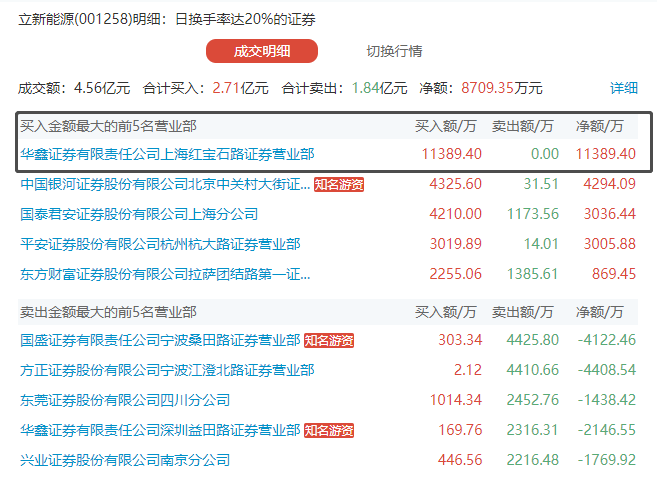
Task: Select sell amount 2216.48
Action: [x=533, y=460]
